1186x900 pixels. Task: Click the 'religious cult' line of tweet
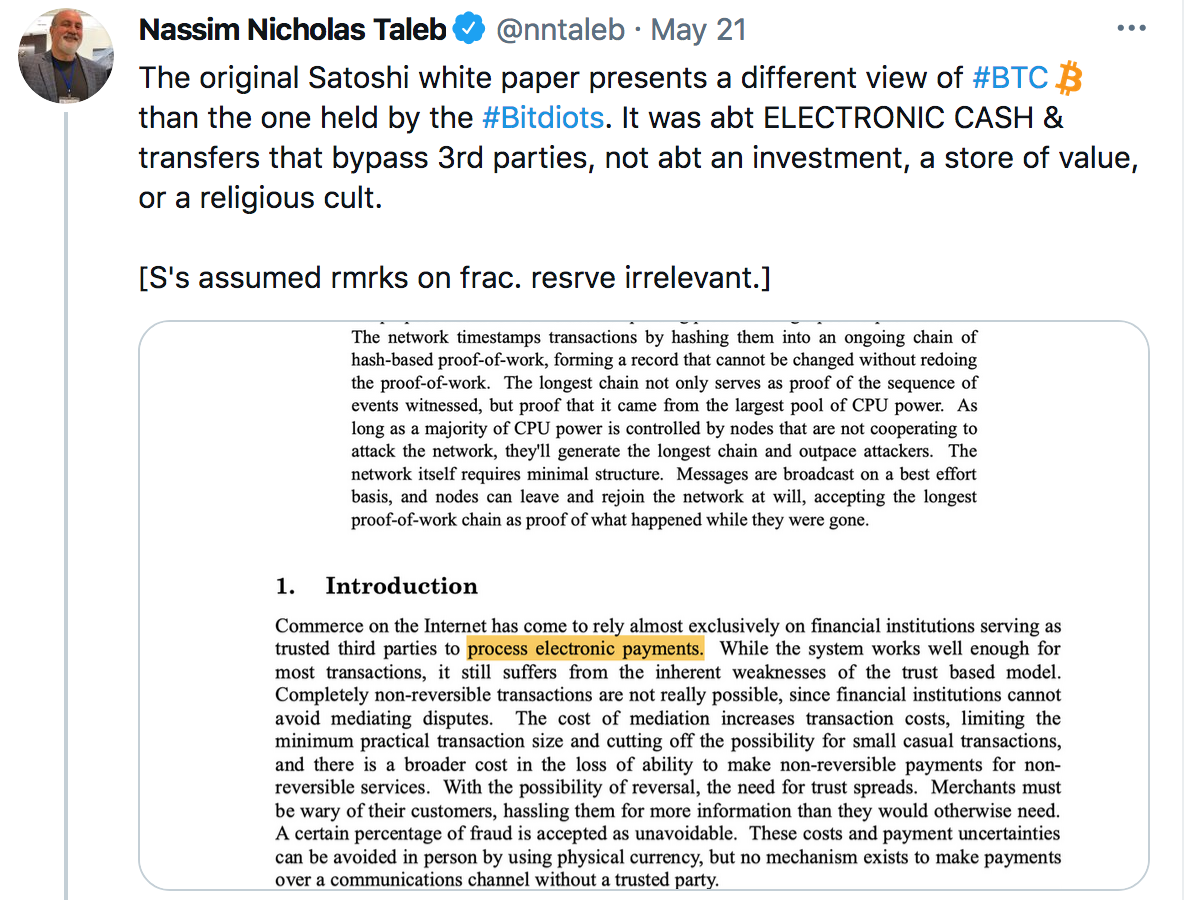[x=260, y=198]
